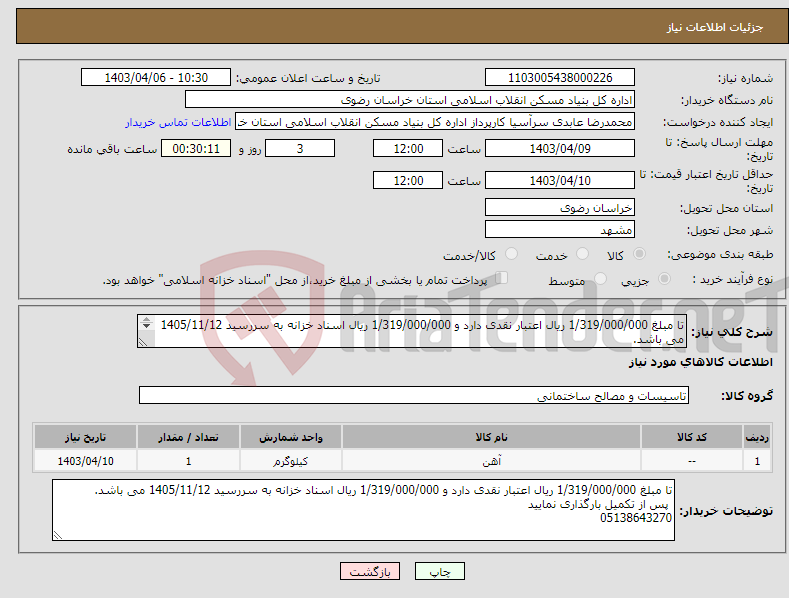This screenshot has height=598, width=789.
Task: Click the نام دستگاه خریدار field
Action: pyautogui.click(x=410, y=100)
